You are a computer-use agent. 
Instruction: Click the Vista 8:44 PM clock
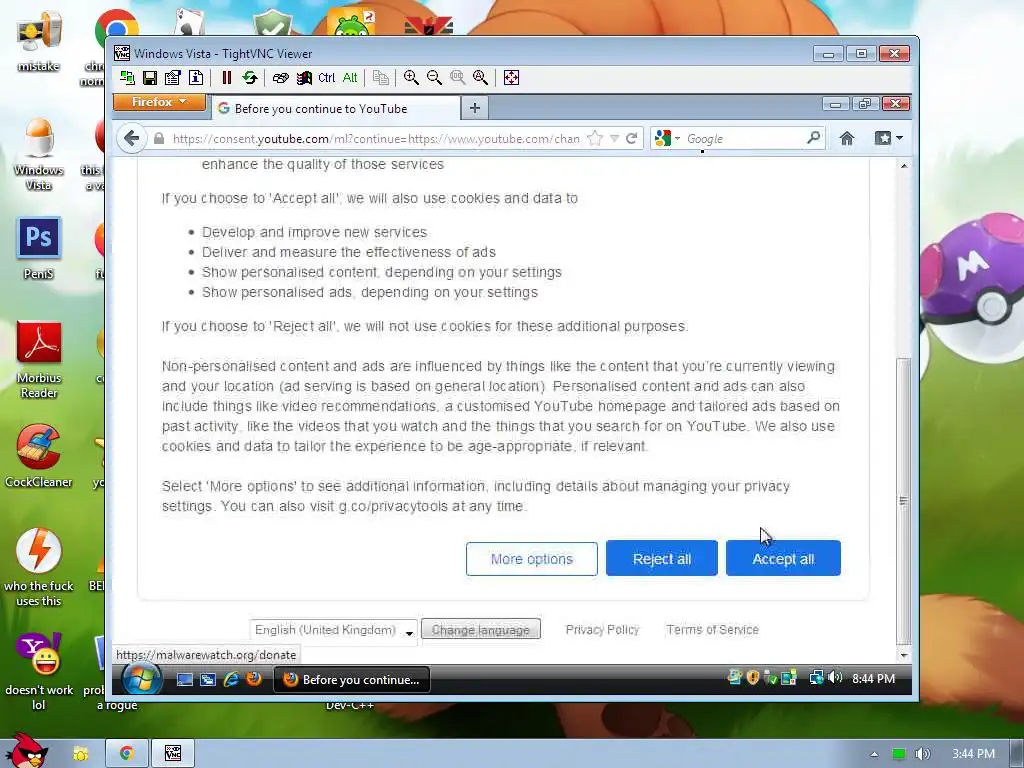(873, 679)
